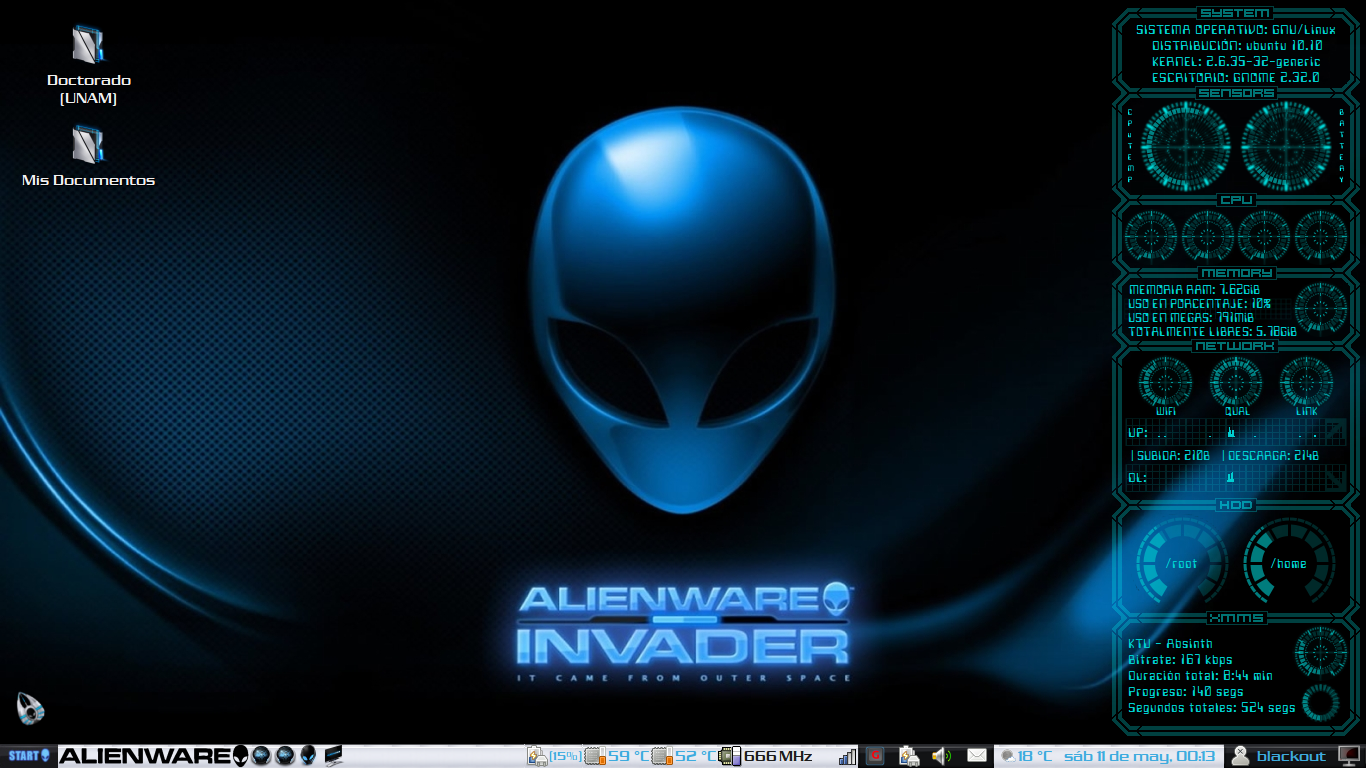This screenshot has width=1366, height=768.
Task: Open the 666 MHz CPU frequency applet
Action: pos(766,756)
